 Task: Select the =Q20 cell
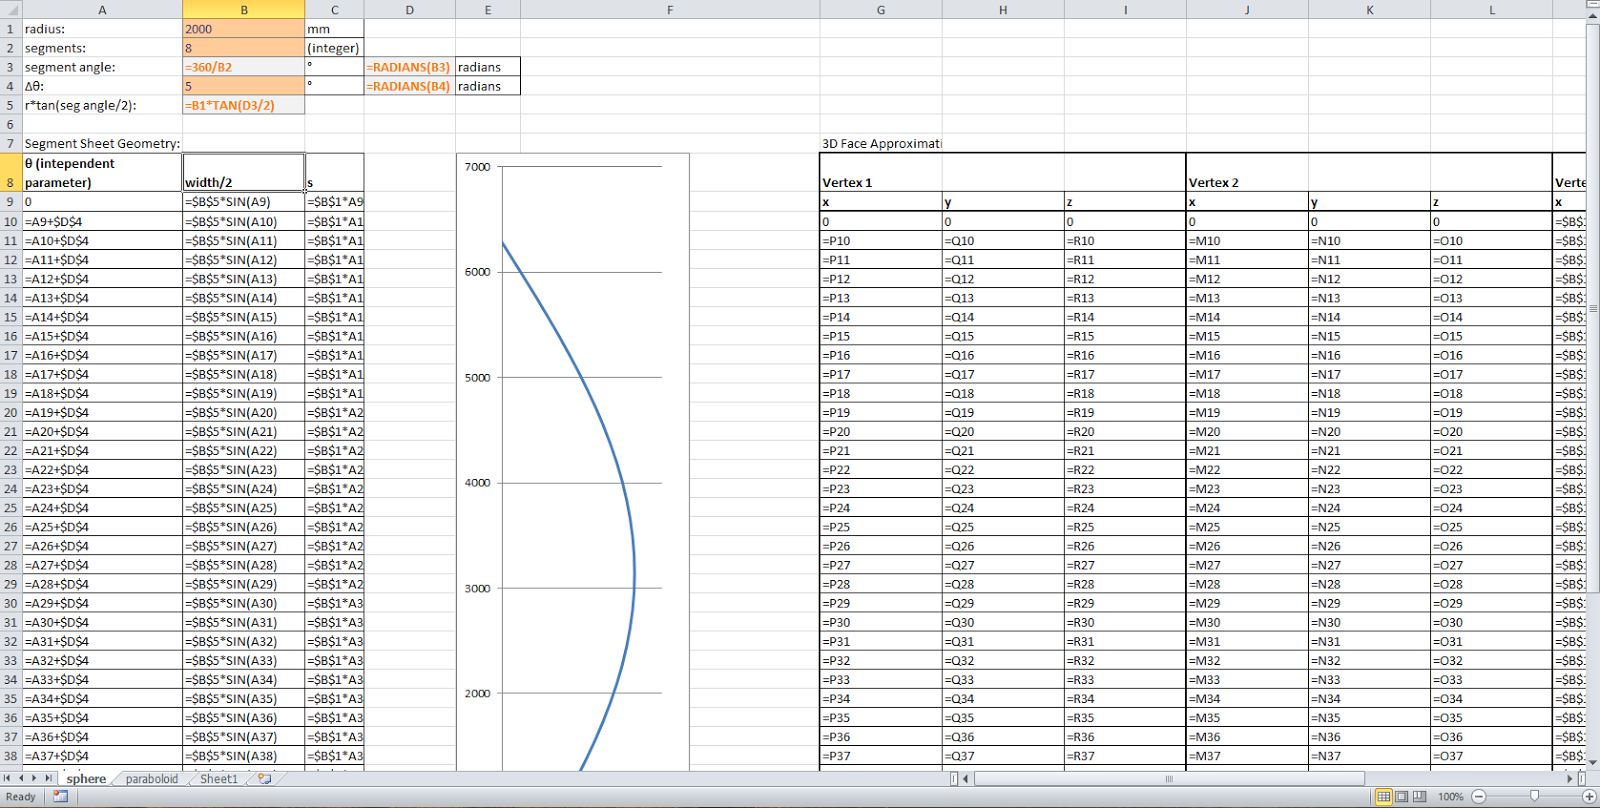click(x=1003, y=432)
